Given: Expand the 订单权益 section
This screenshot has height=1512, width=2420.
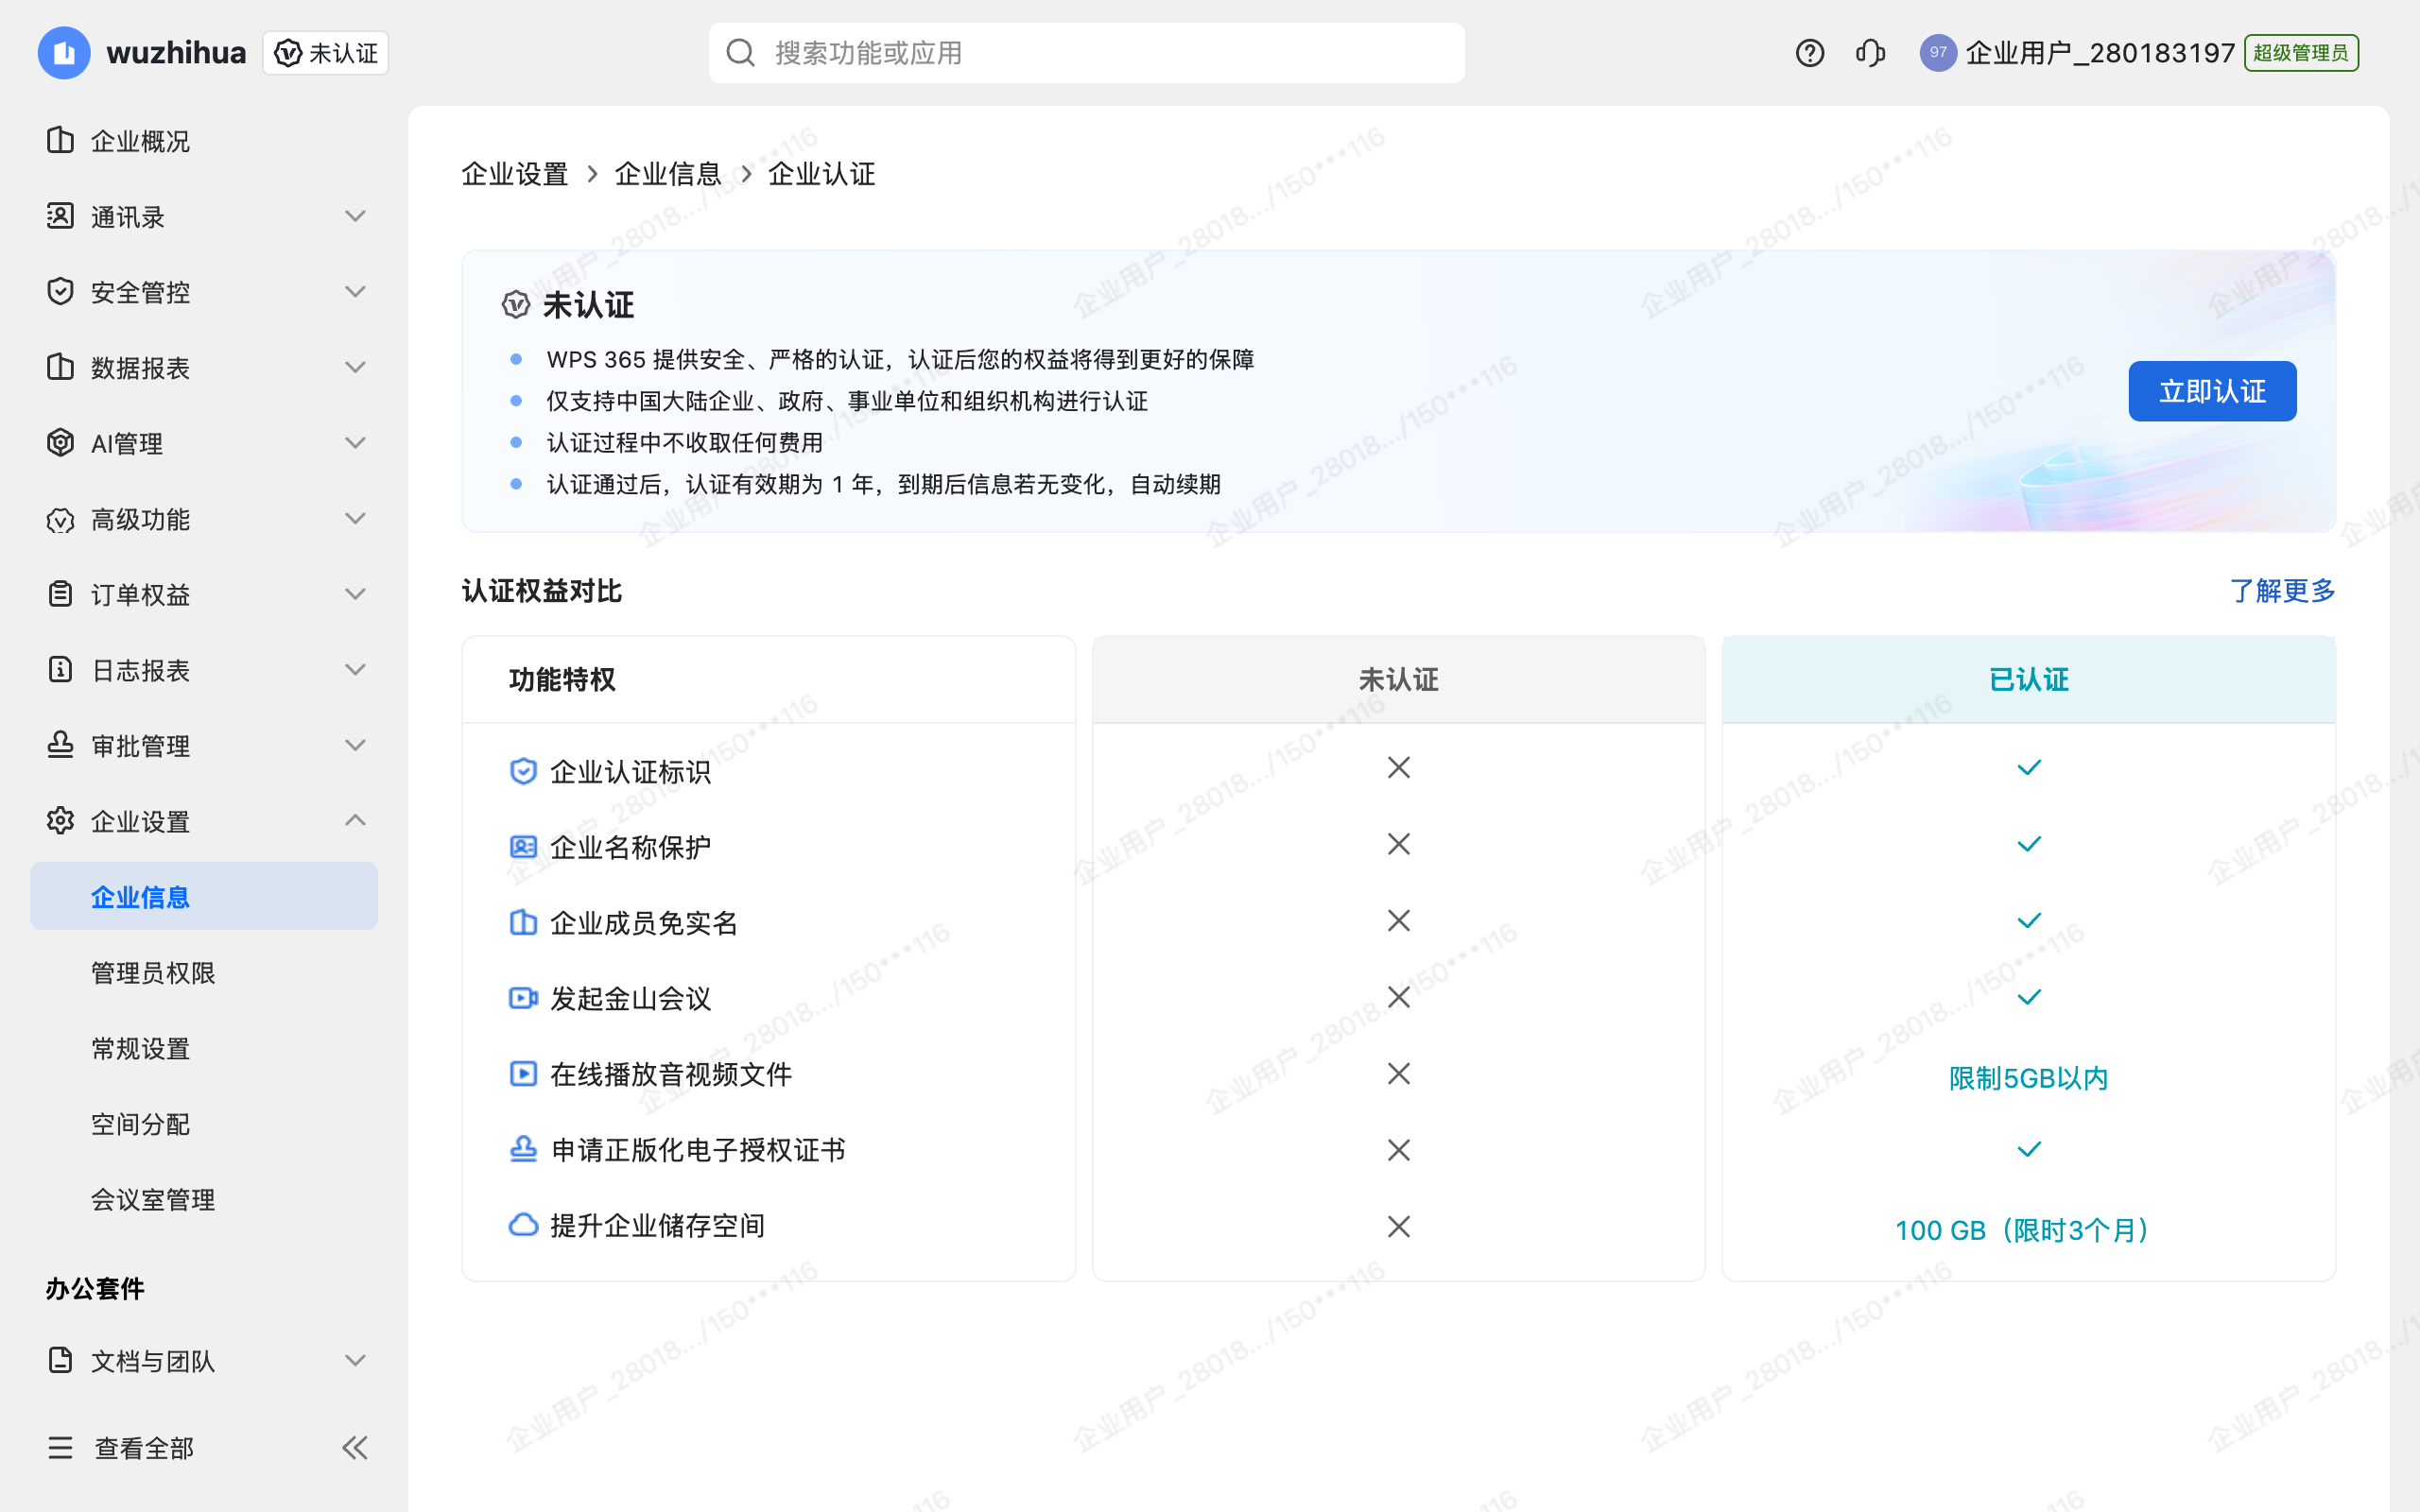Looking at the screenshot, I should click(x=355, y=594).
